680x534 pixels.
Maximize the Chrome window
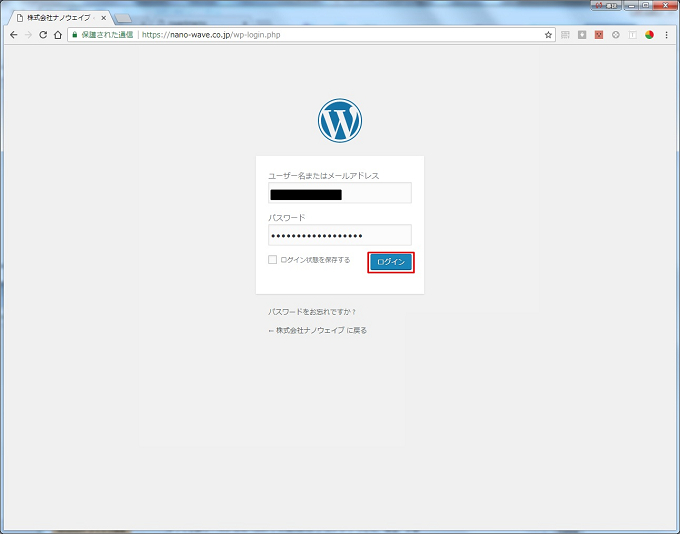pos(645,6)
